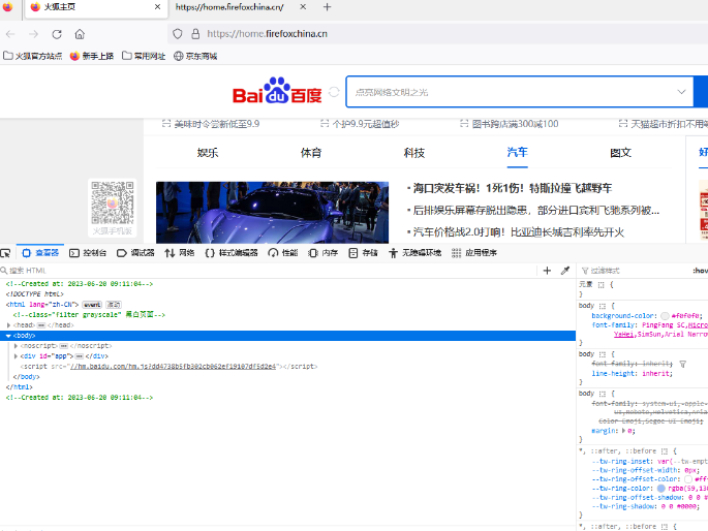
Task: Open the 火狐官方站点 bookmark folder
Action: click(x=33, y=56)
